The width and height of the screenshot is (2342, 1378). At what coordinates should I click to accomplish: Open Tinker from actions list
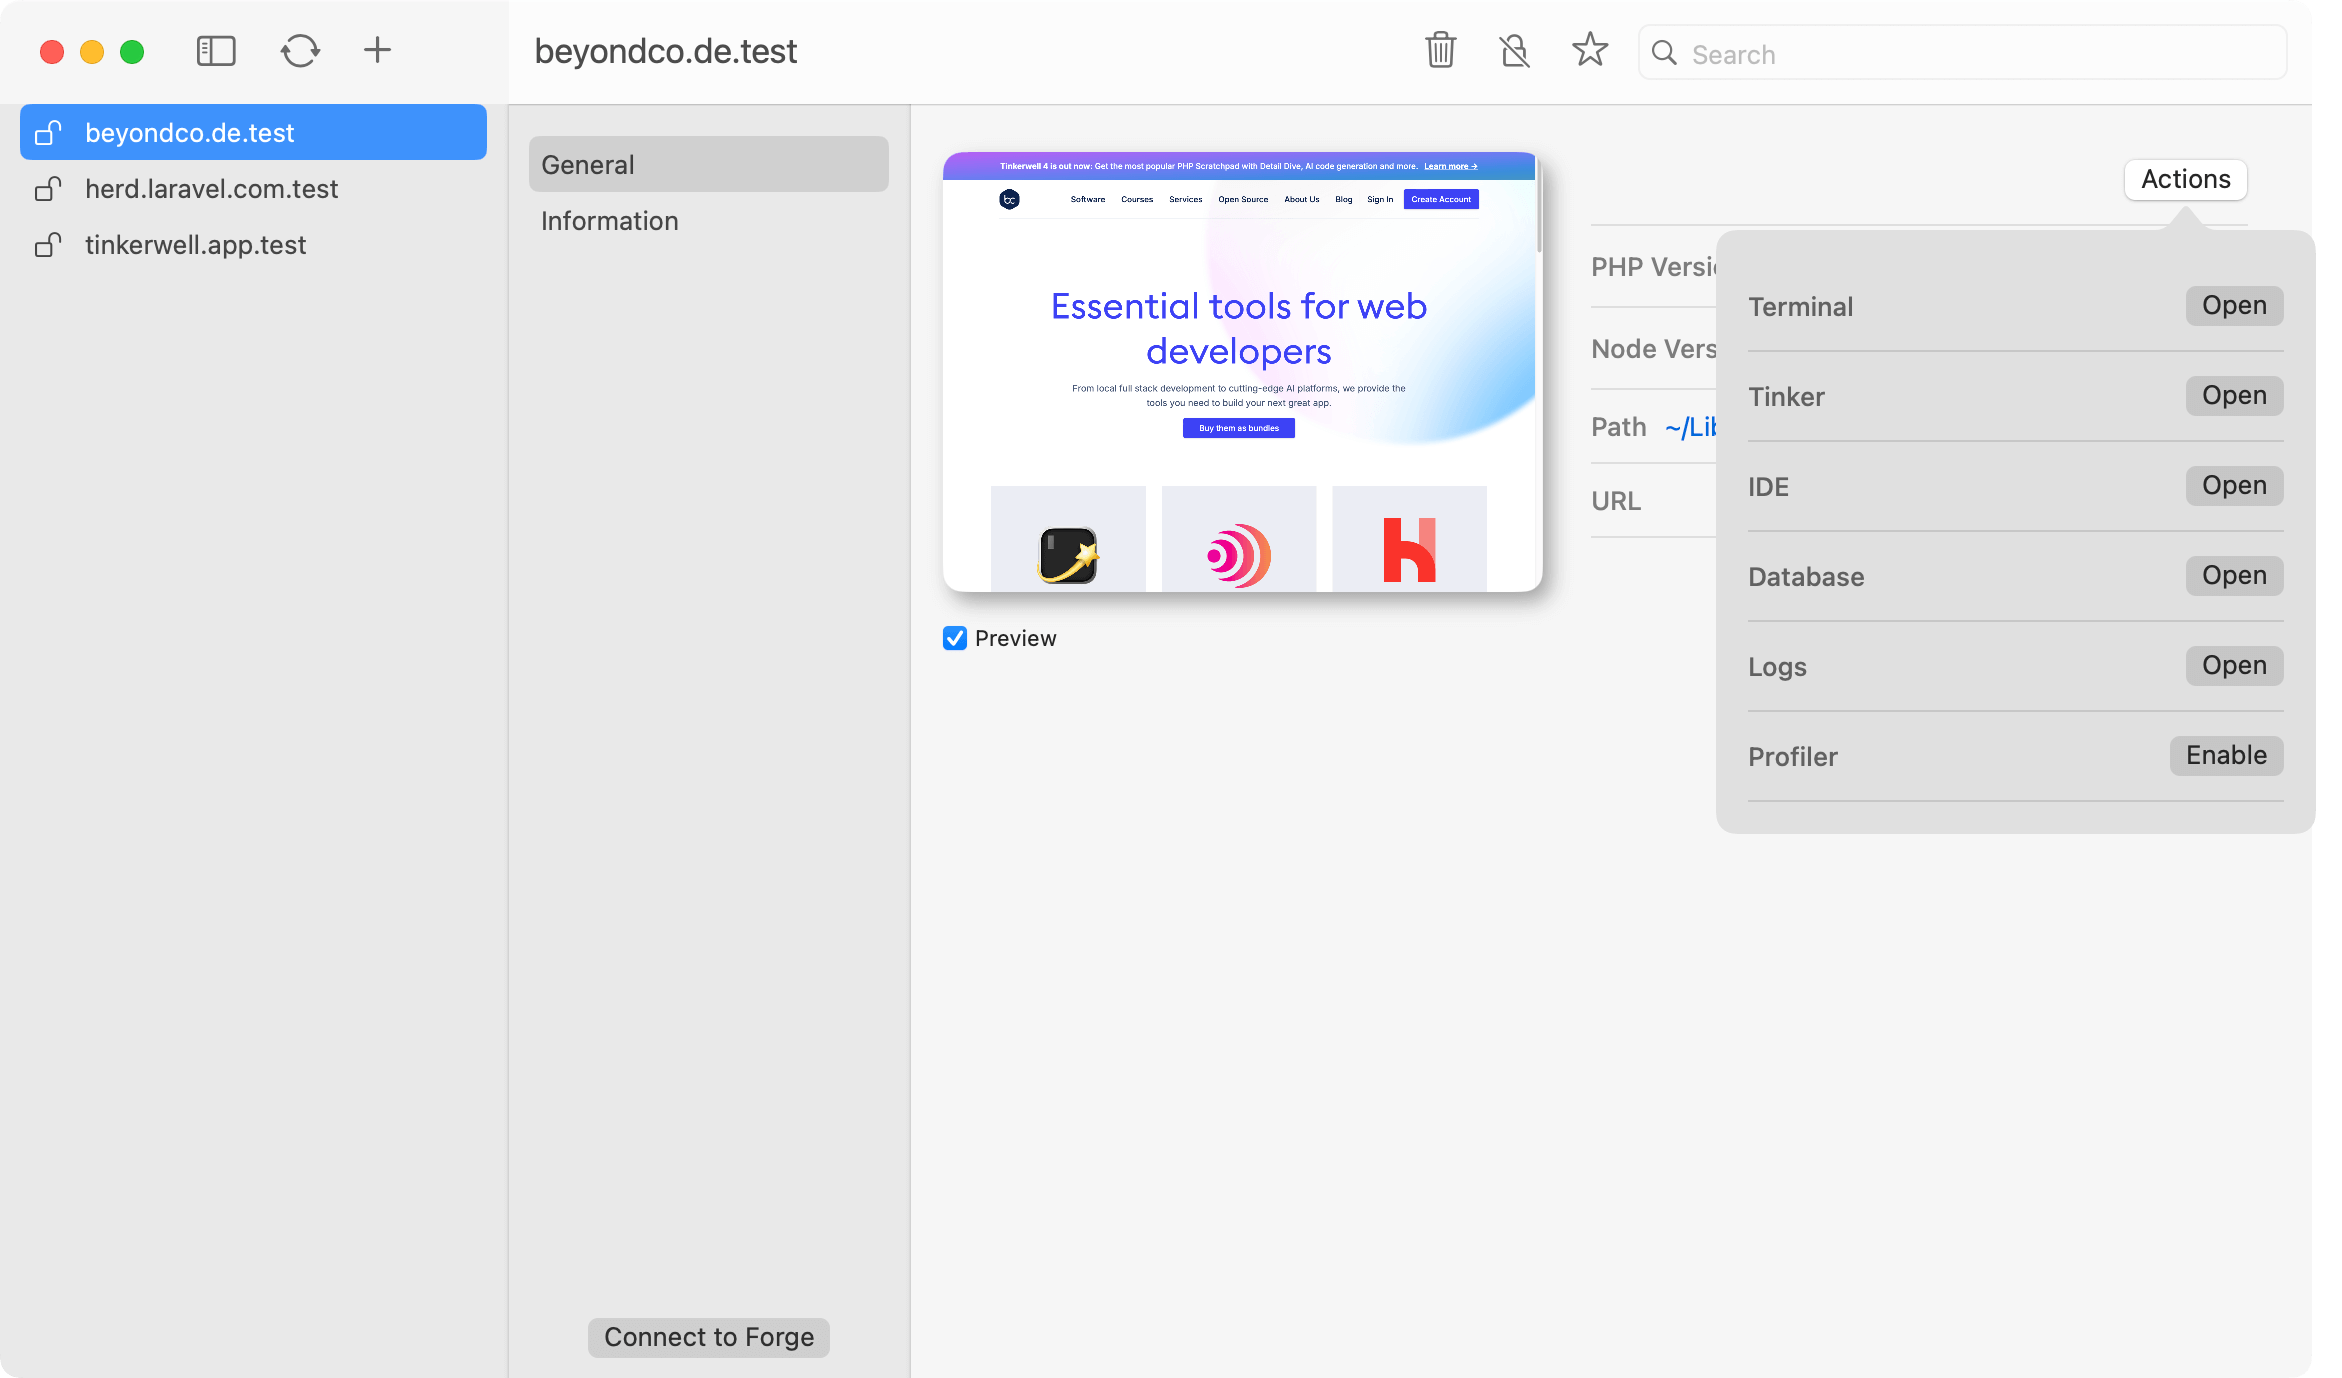2233,396
